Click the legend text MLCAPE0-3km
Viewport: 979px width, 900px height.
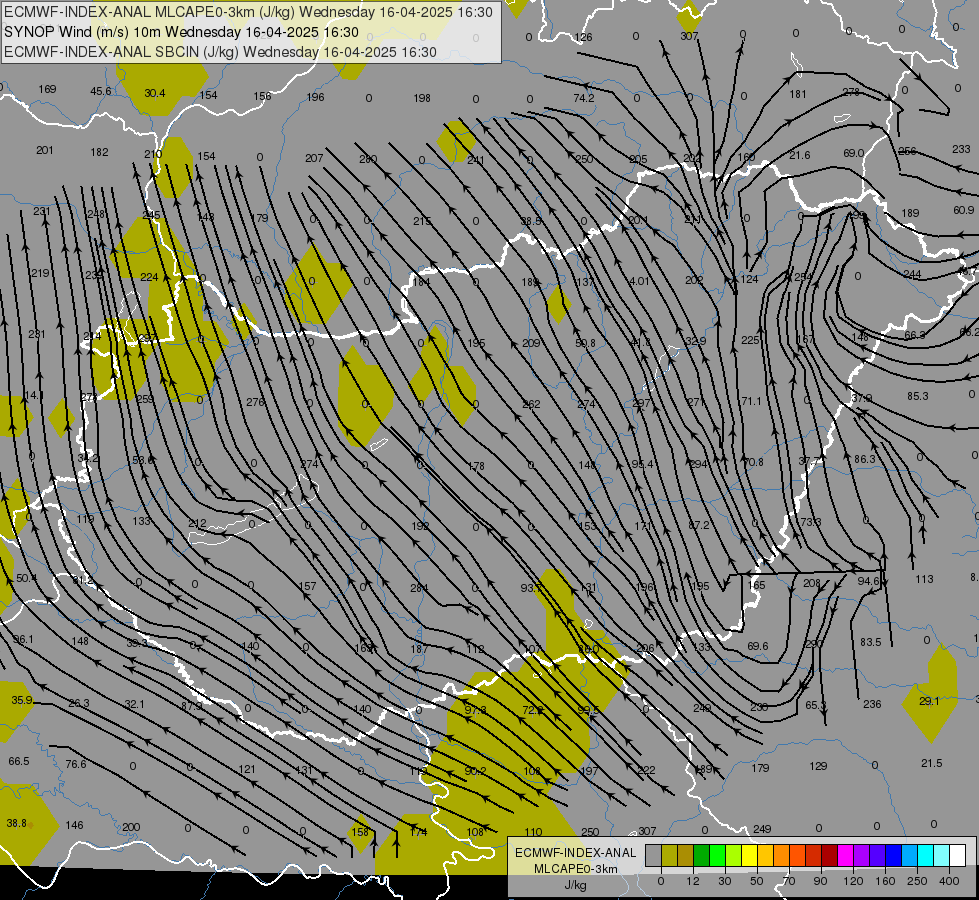click(x=576, y=869)
